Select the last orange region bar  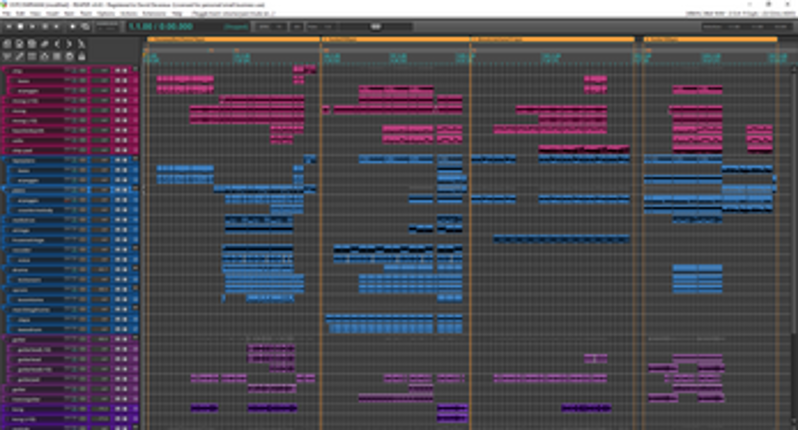click(710, 39)
